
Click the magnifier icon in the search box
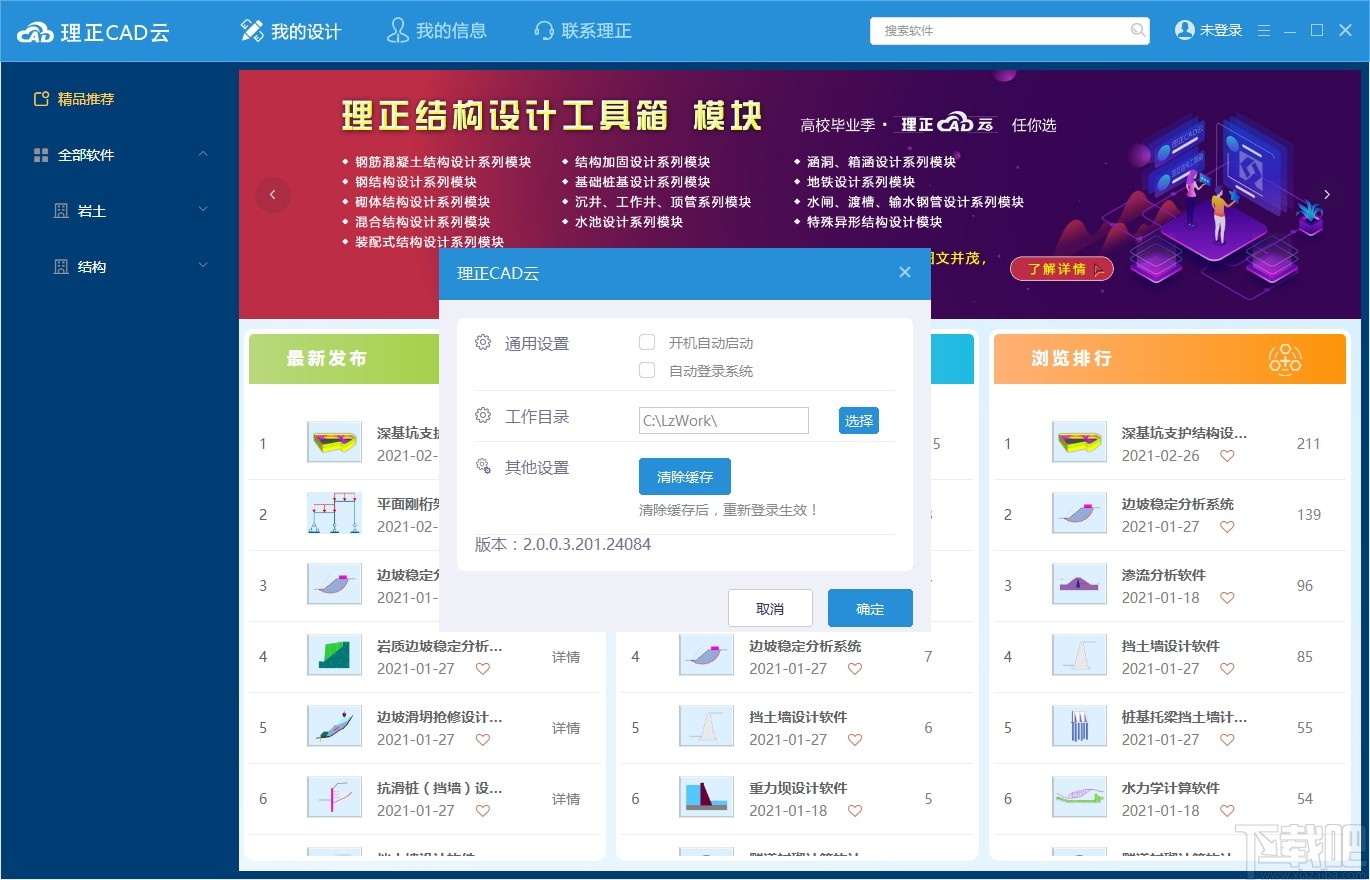(x=1138, y=31)
